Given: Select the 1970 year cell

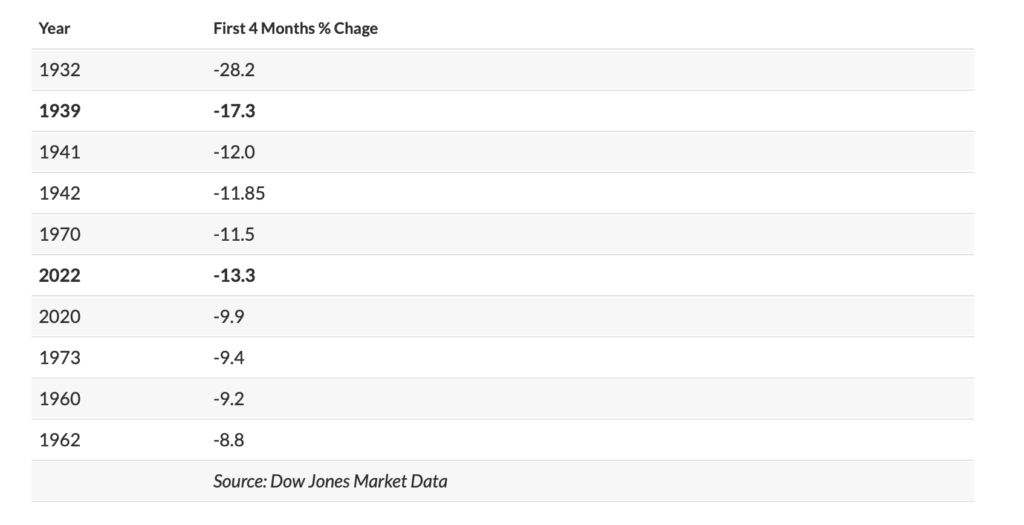Looking at the screenshot, I should coord(59,234).
